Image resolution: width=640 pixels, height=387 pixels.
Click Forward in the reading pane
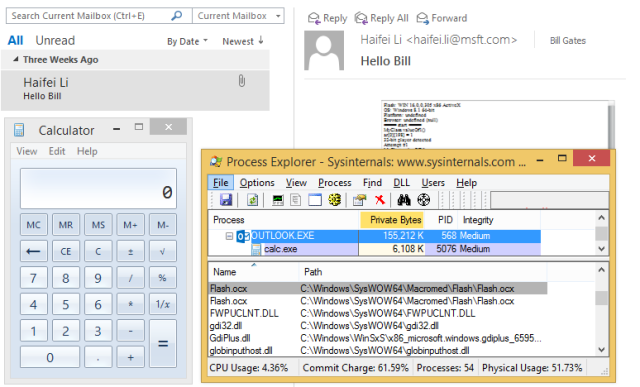click(x=442, y=18)
